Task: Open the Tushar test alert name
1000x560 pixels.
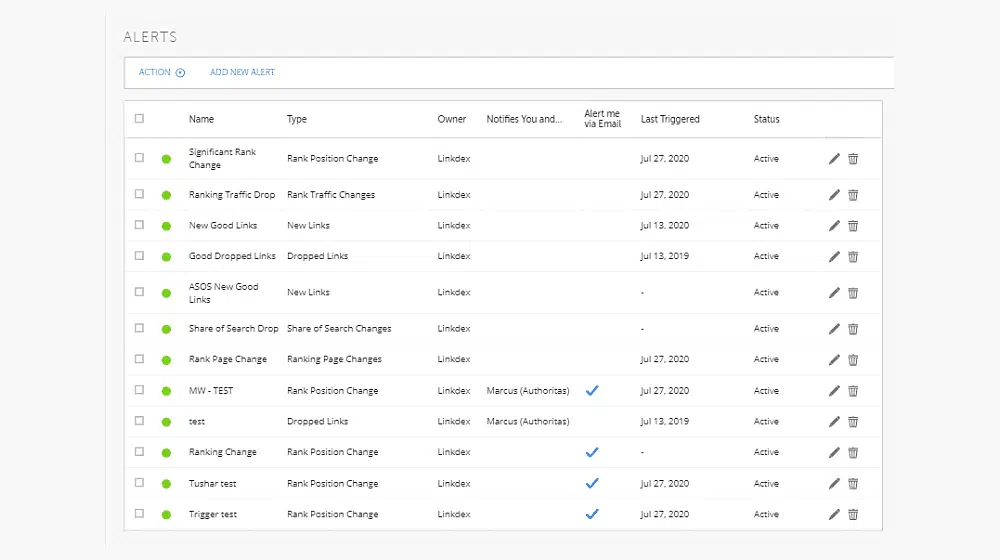Action: point(212,483)
